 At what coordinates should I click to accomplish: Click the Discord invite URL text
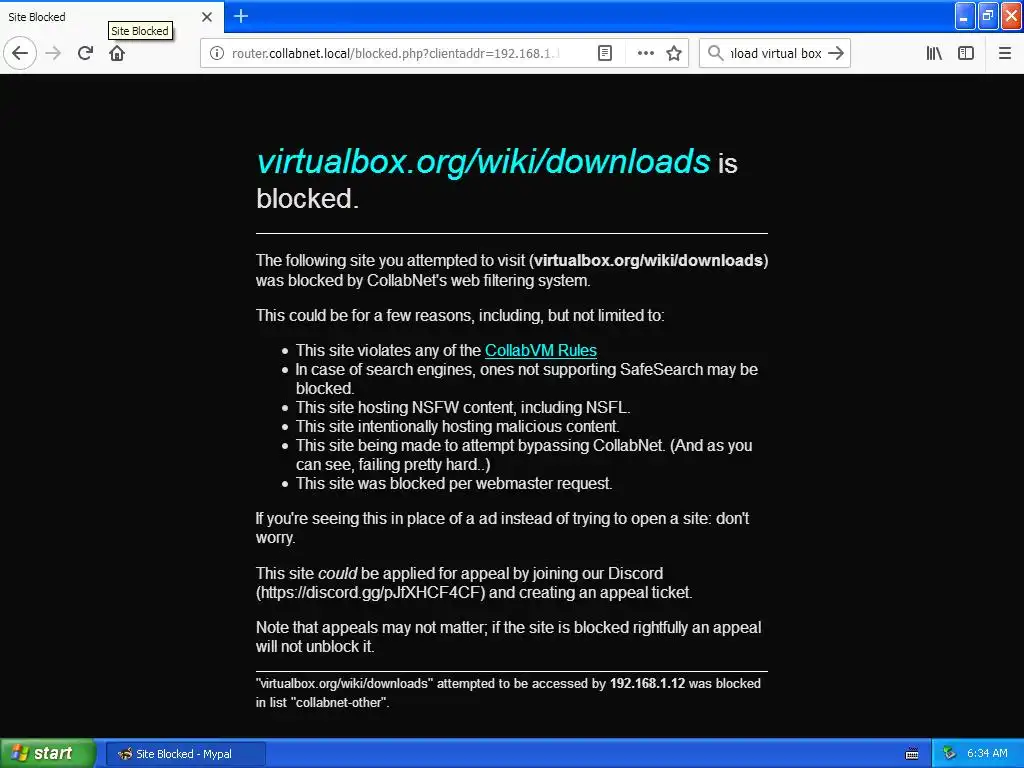[x=371, y=592]
